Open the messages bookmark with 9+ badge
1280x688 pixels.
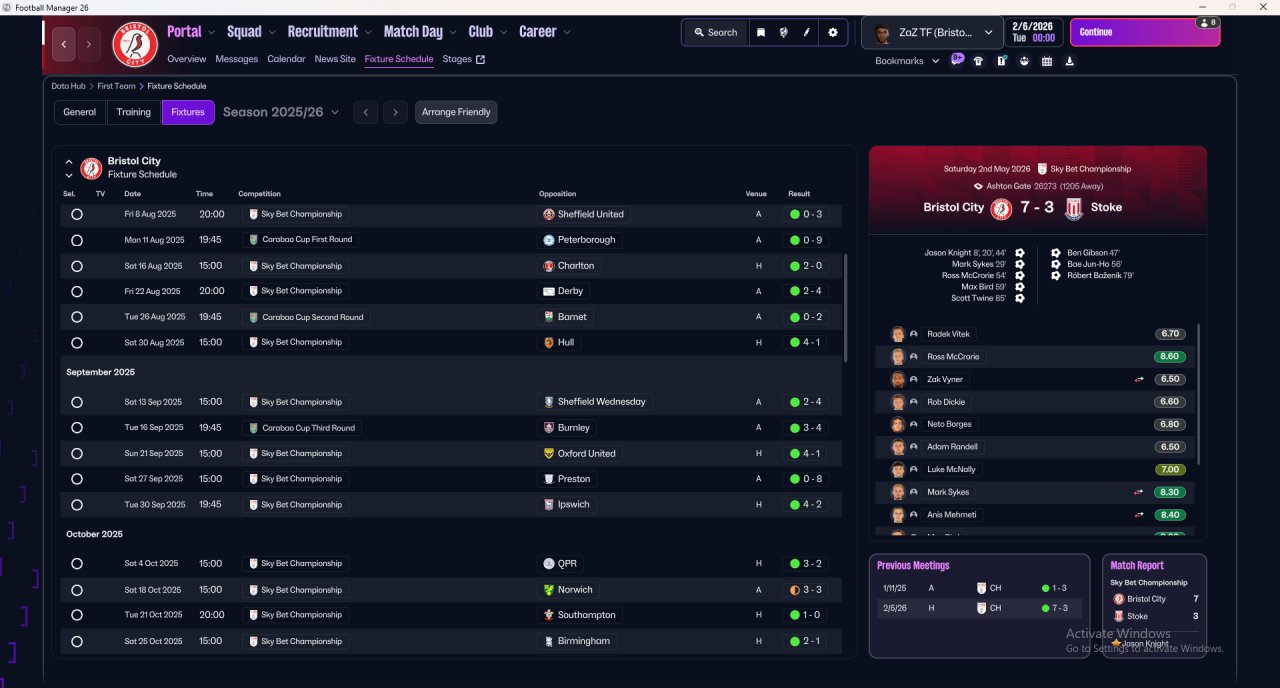click(957, 60)
